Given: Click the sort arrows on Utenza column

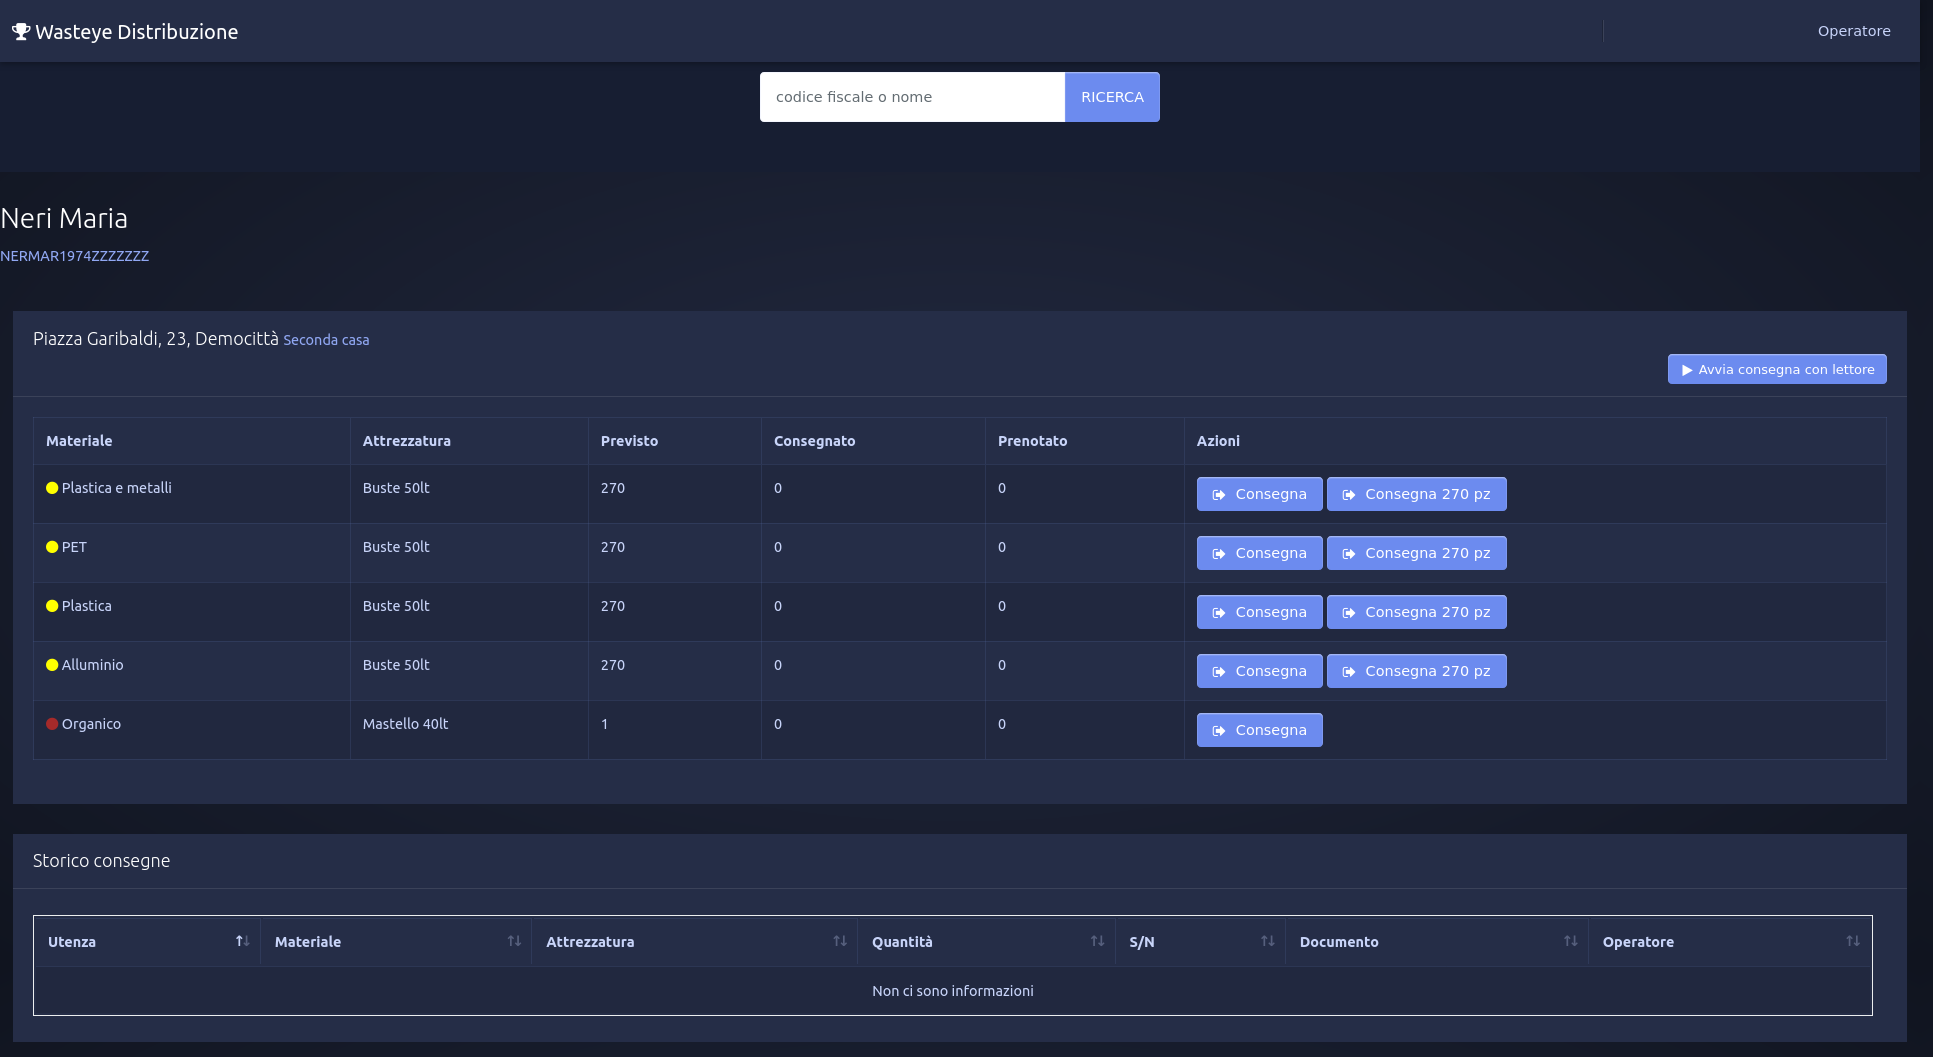Looking at the screenshot, I should click(242, 941).
